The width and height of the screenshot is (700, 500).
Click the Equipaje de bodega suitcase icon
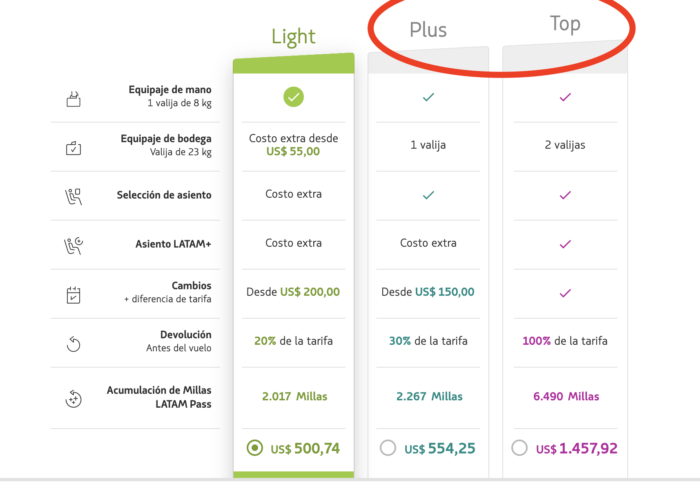click(x=74, y=148)
